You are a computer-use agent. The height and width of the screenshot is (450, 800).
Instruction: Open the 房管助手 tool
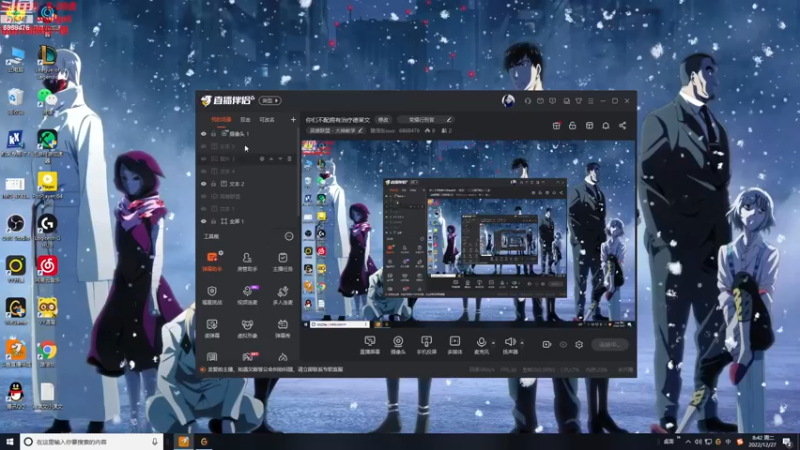pos(247,261)
